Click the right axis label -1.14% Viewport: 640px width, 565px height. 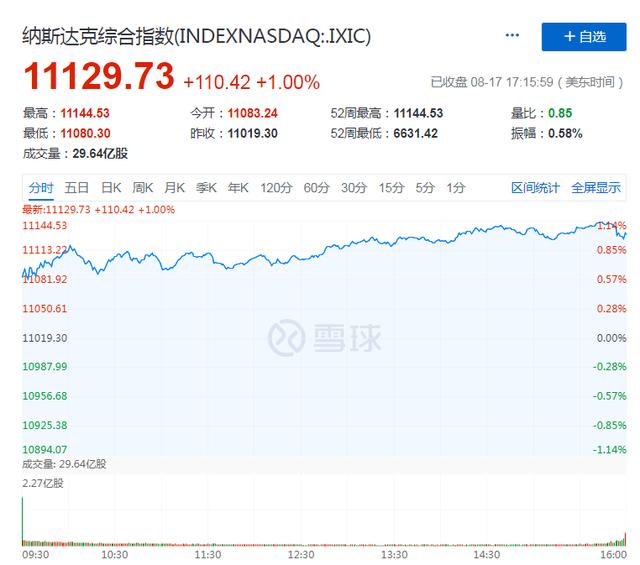(x=610, y=450)
